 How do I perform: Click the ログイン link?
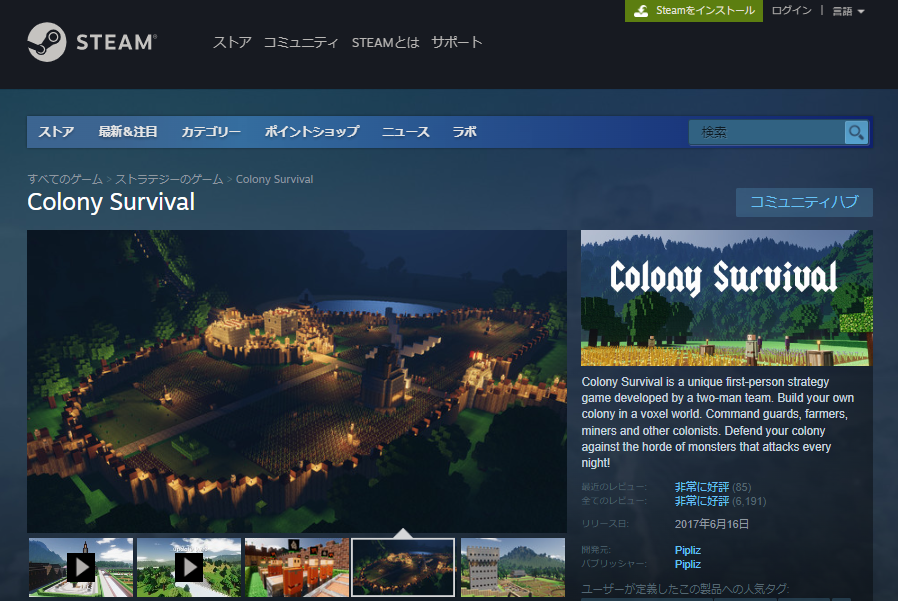(x=792, y=10)
